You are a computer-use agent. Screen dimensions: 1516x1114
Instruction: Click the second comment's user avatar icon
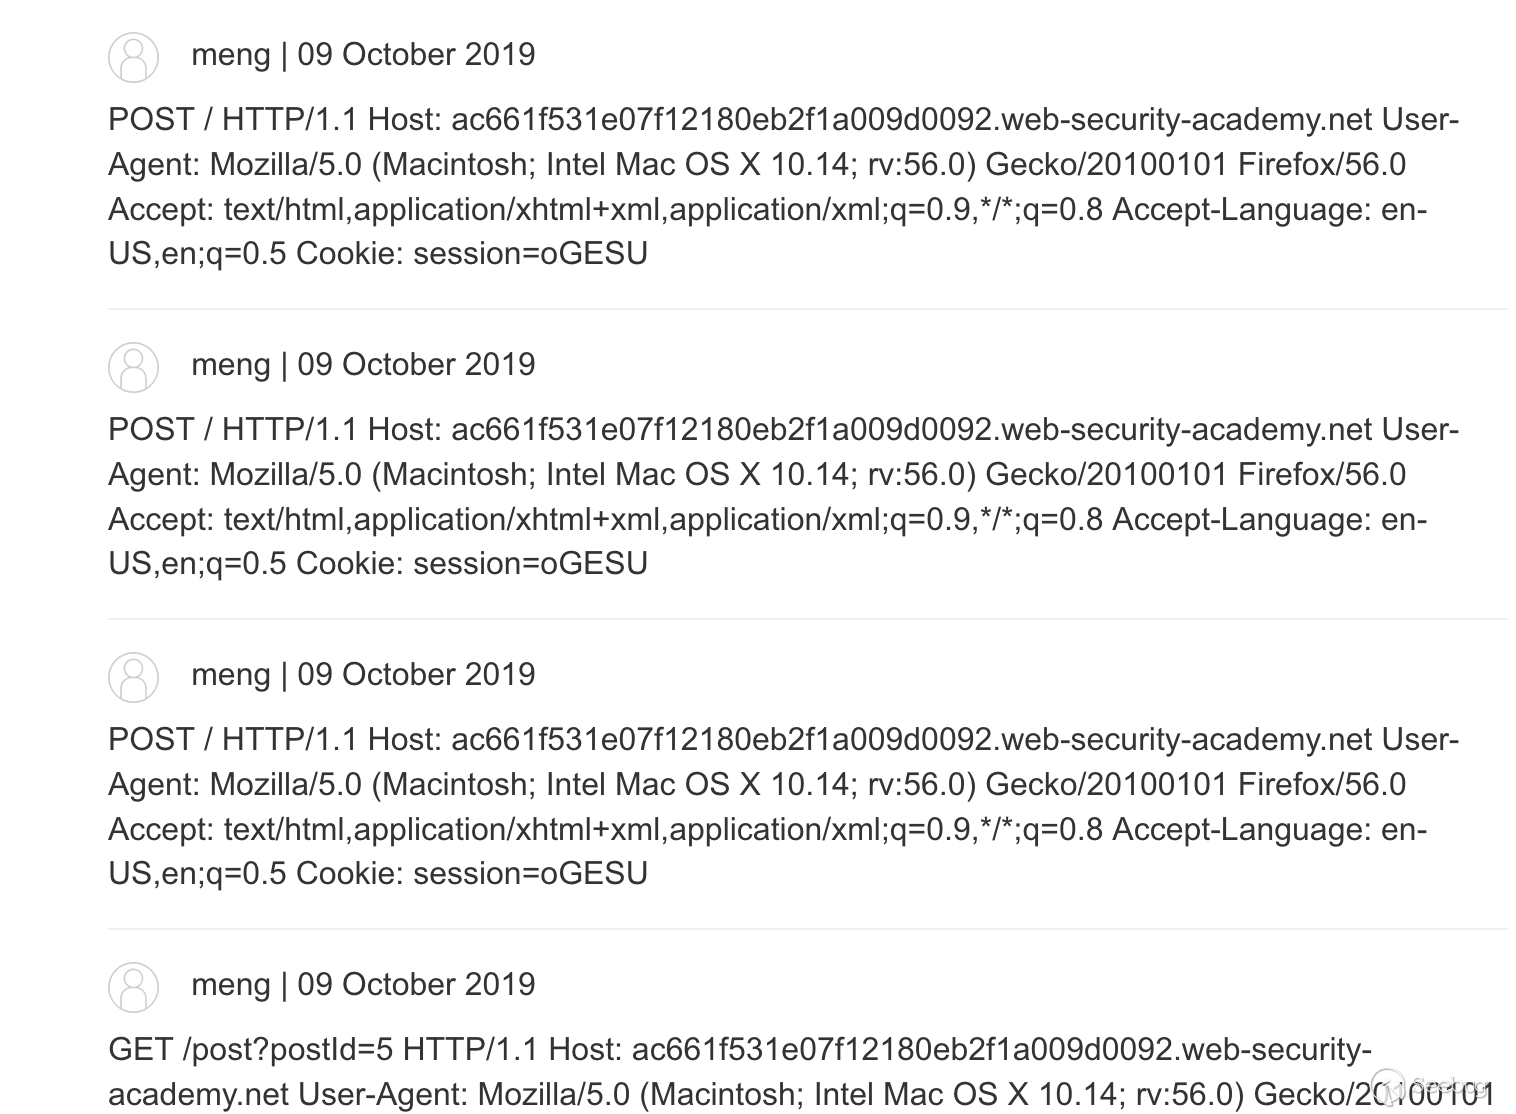pyautogui.click(x=133, y=367)
